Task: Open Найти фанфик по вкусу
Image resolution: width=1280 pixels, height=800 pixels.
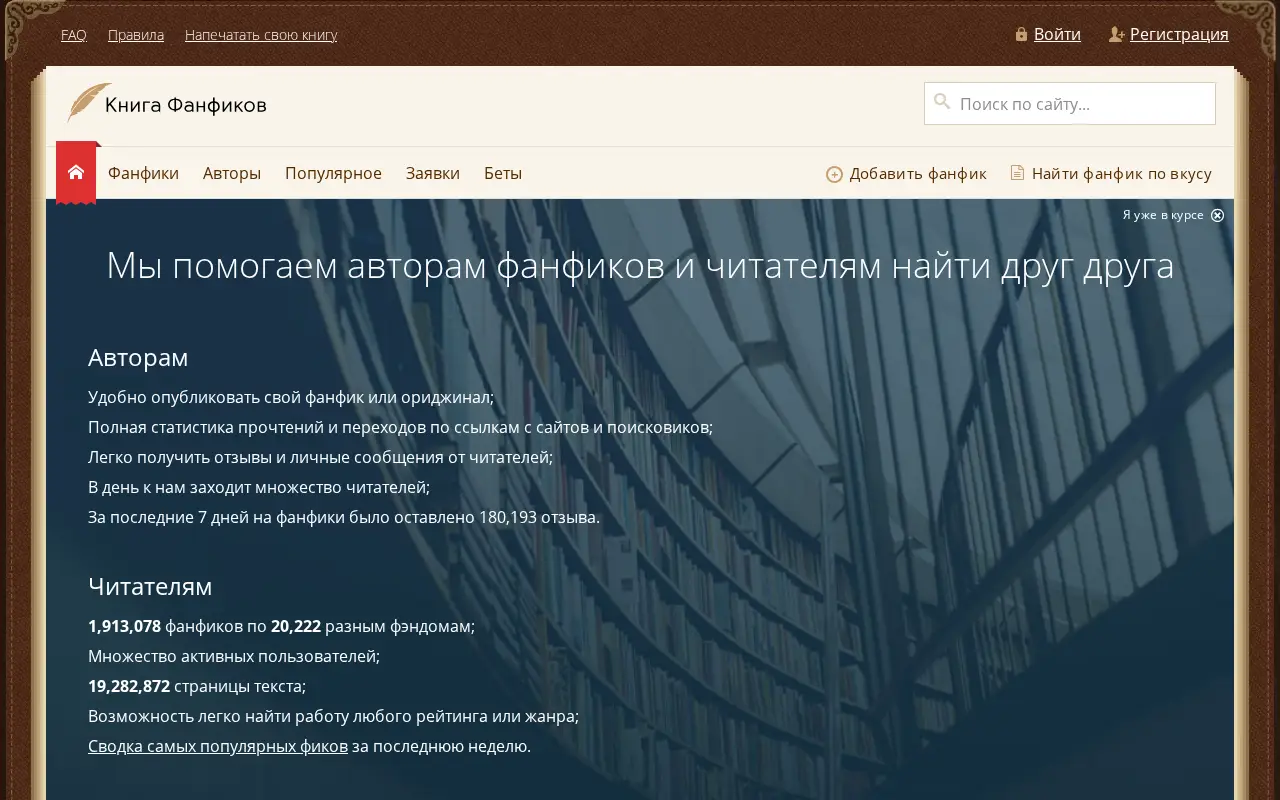Action: (1122, 174)
